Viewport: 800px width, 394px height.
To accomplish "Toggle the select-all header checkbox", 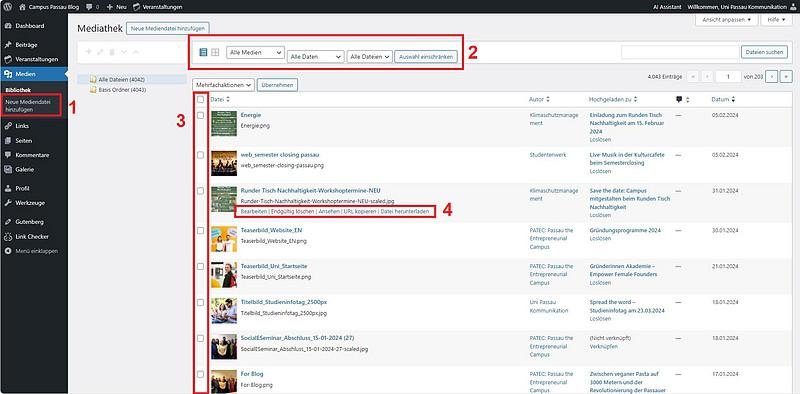I will tap(201, 100).
